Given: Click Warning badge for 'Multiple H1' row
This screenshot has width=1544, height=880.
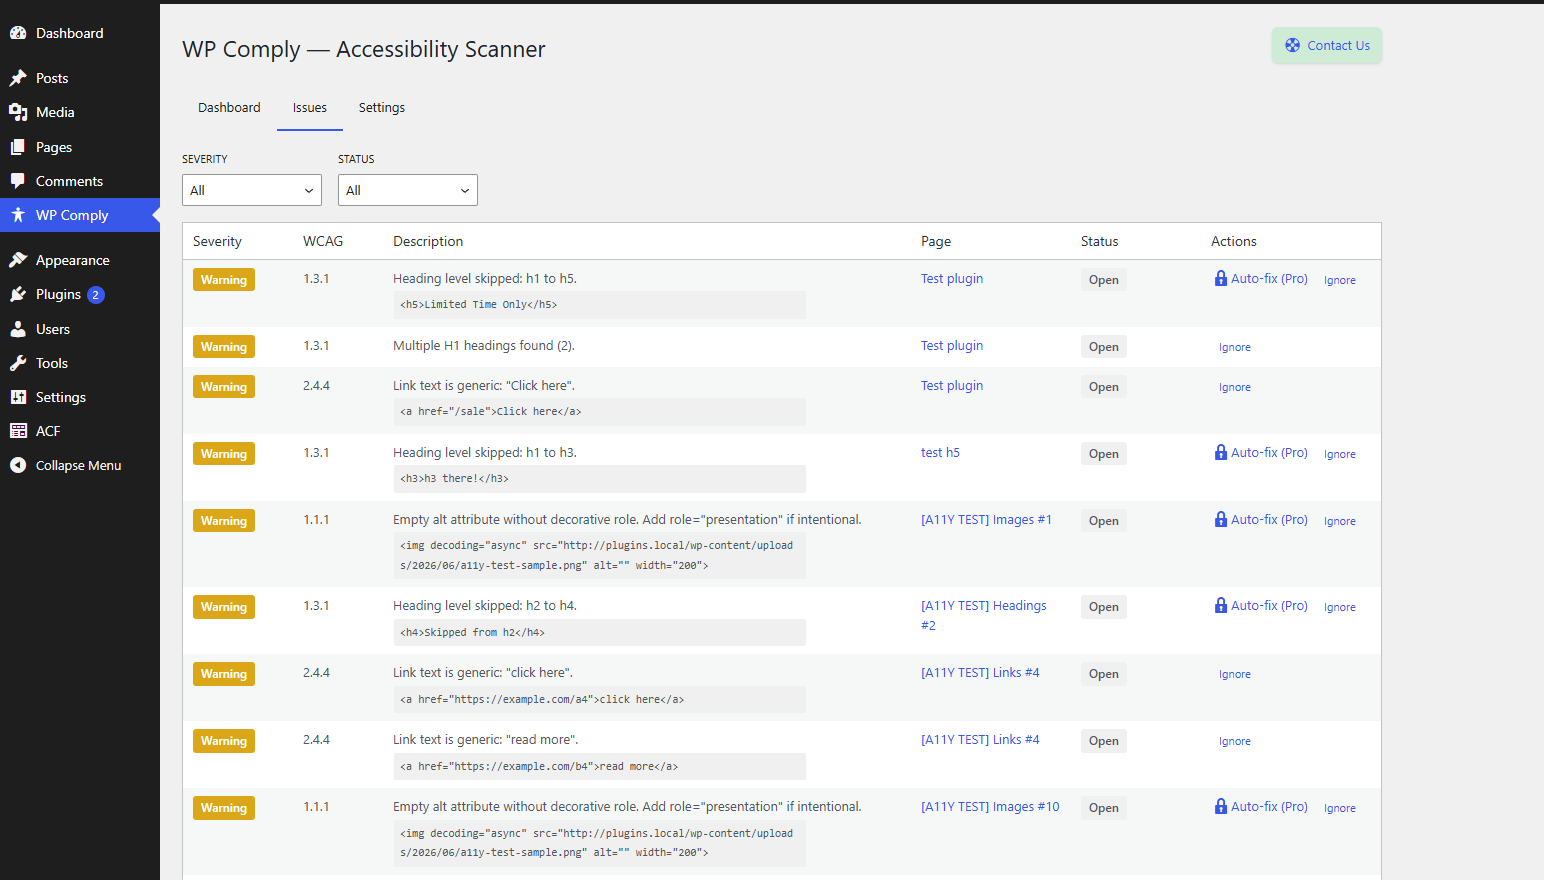Looking at the screenshot, I should (x=224, y=347).
